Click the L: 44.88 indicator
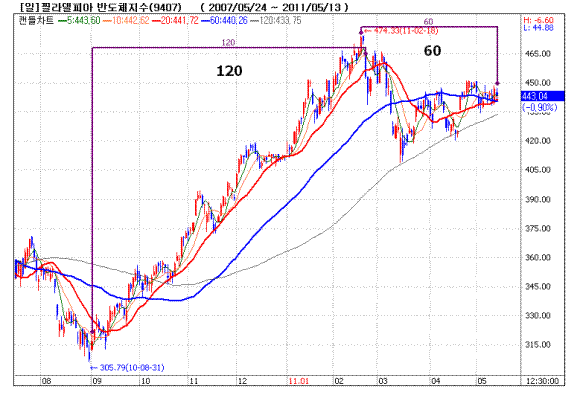This screenshot has width=580, height=401. [538, 28]
